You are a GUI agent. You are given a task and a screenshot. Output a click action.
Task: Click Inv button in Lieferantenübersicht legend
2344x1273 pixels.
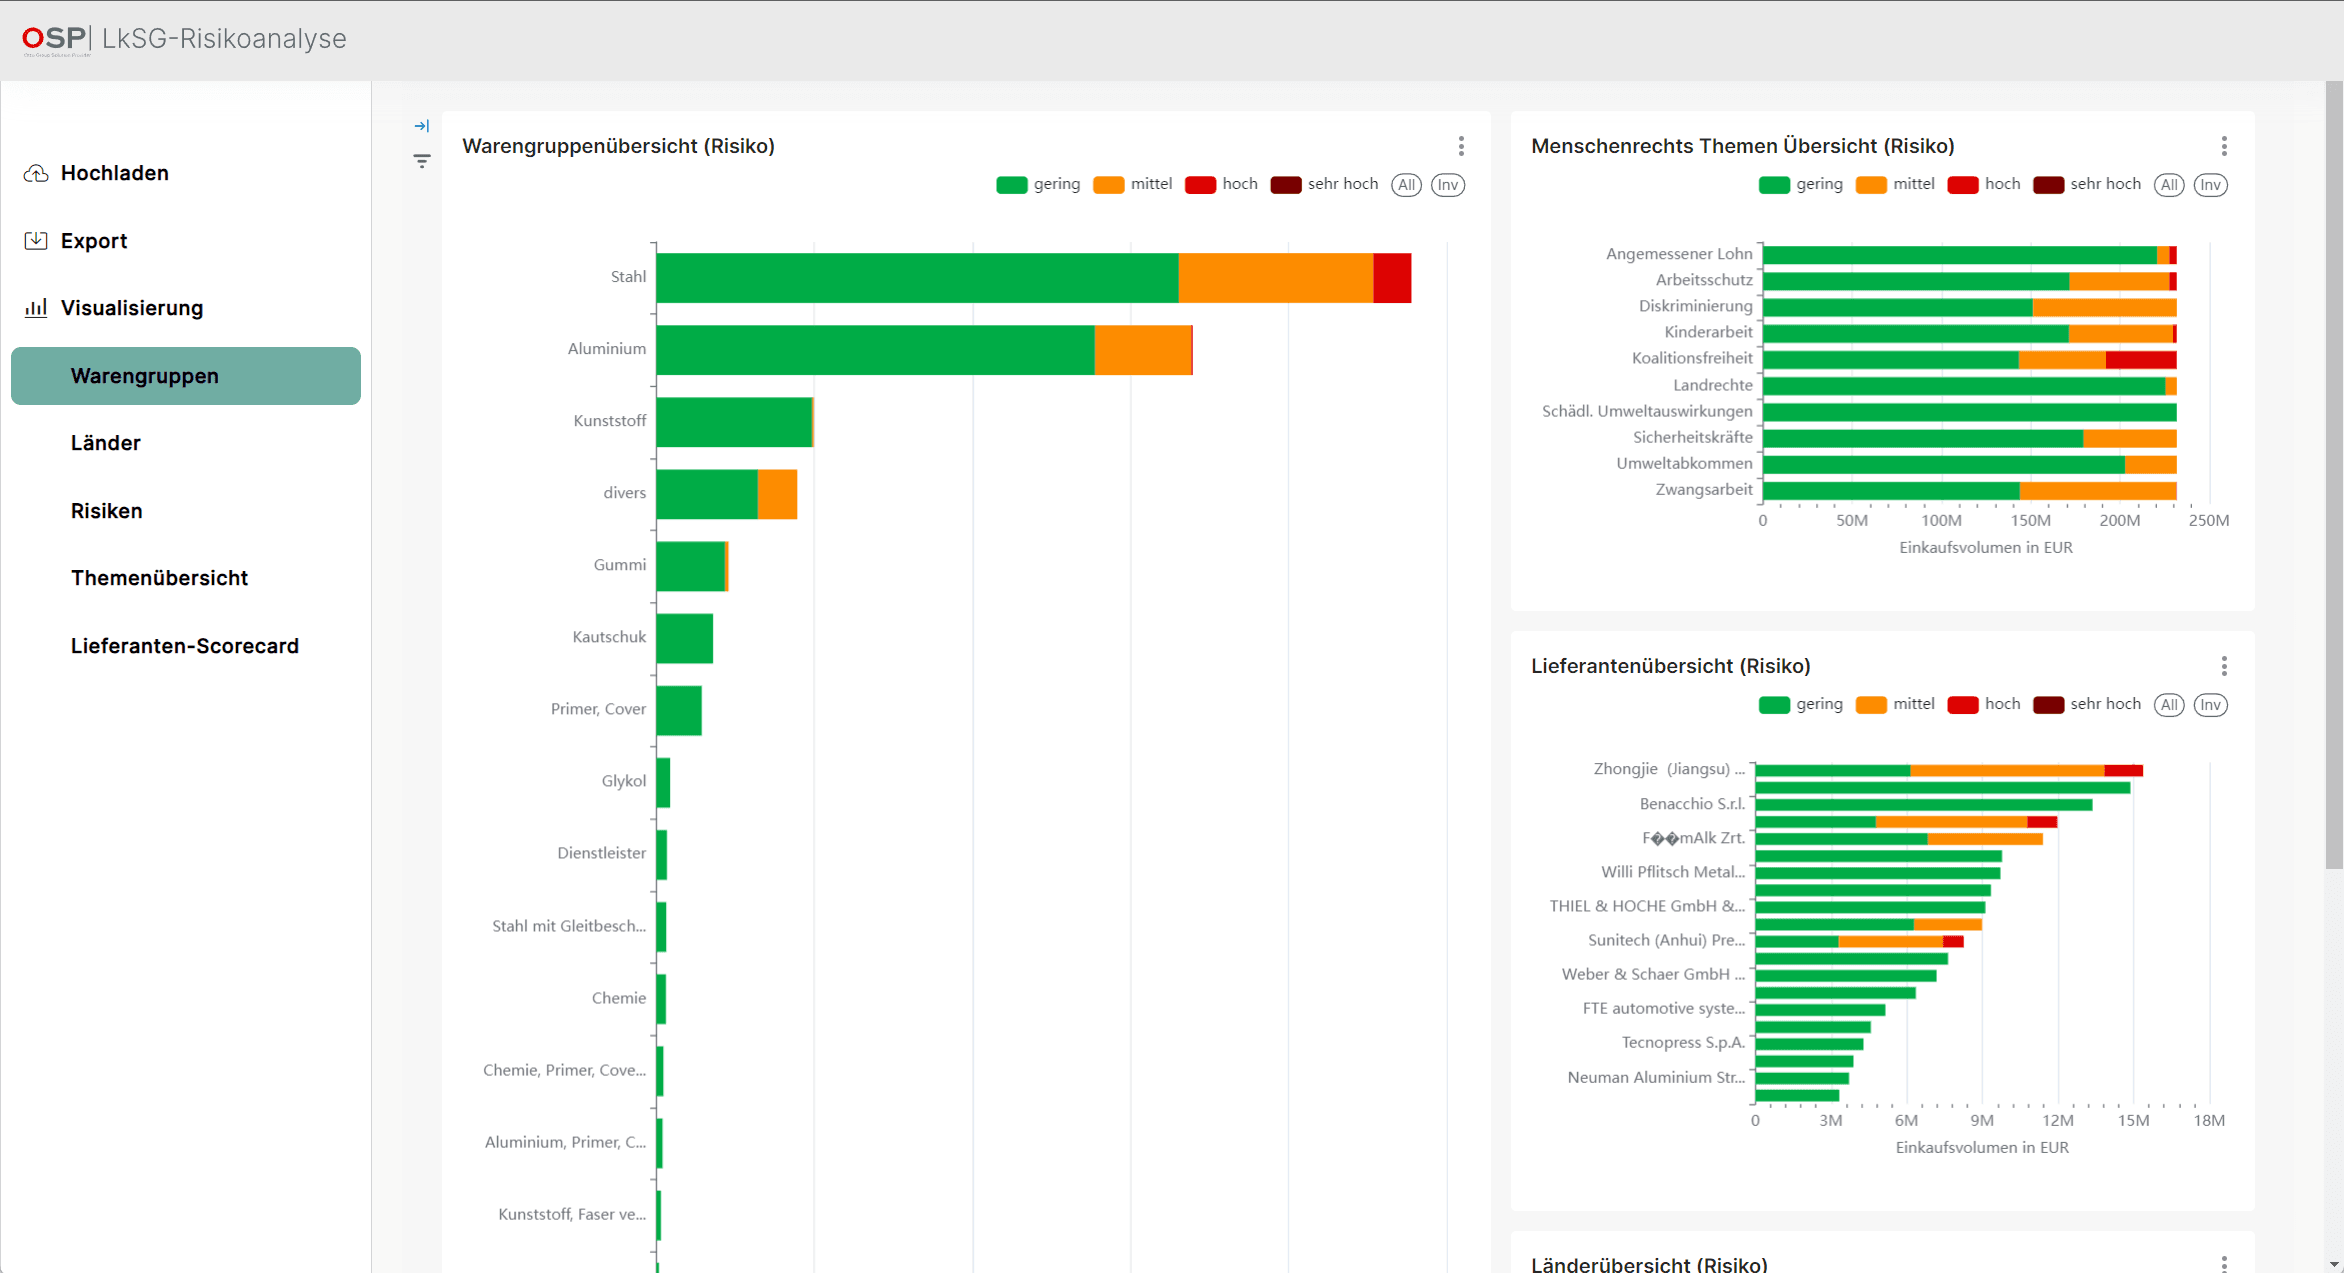click(2211, 705)
